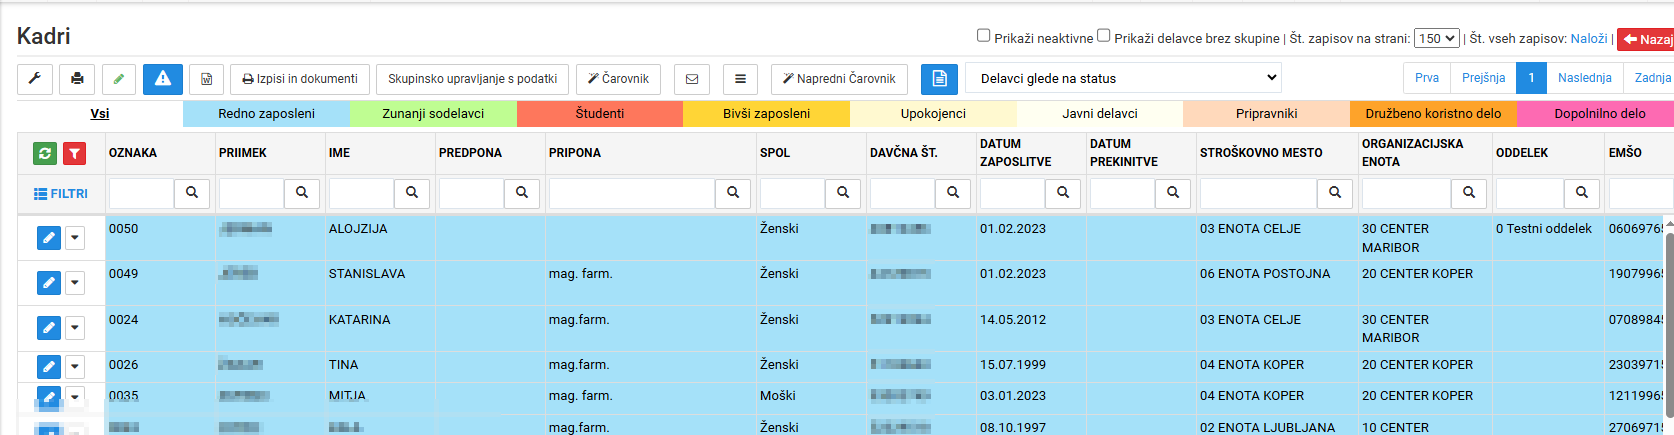Click the printer icon button
Viewport: 1674px width, 435px height.
tap(77, 79)
